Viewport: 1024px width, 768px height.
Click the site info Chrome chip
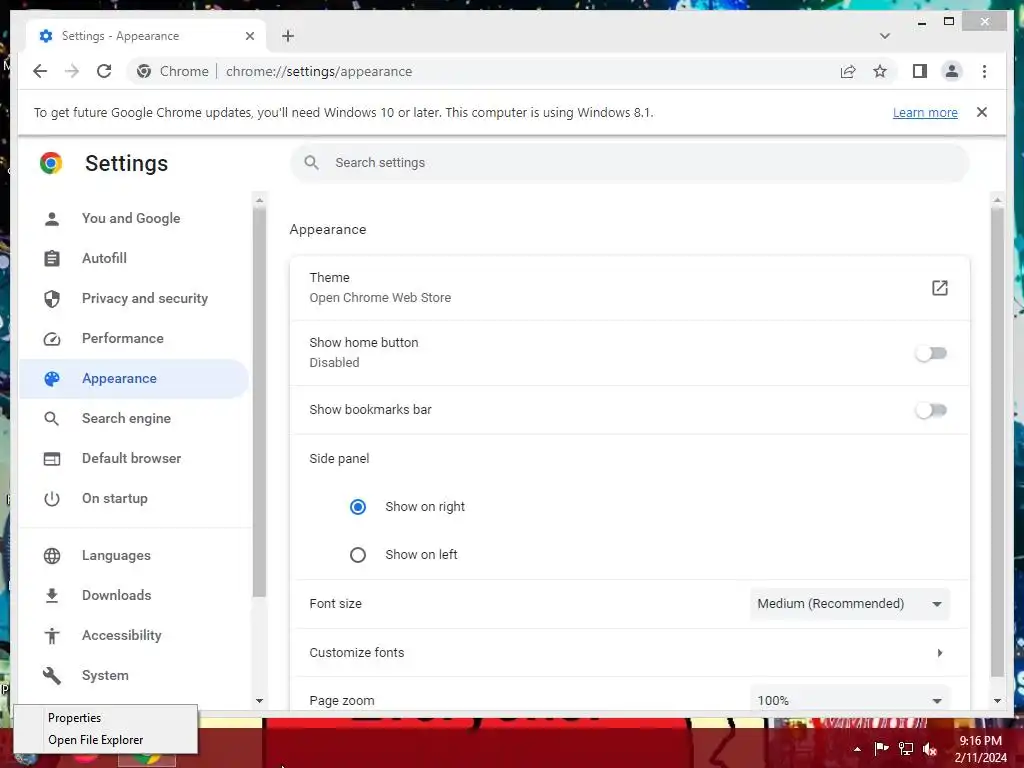(172, 71)
